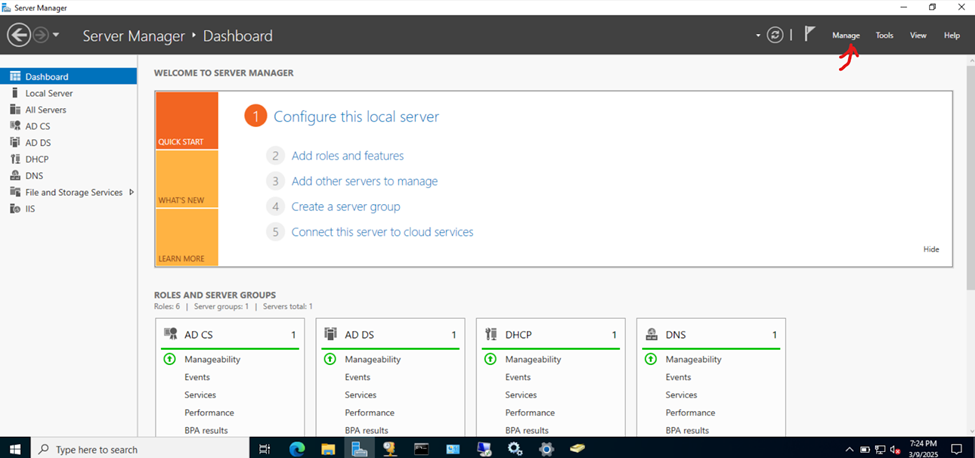
Task: Click the Refresh icon in the header
Action: (x=774, y=35)
